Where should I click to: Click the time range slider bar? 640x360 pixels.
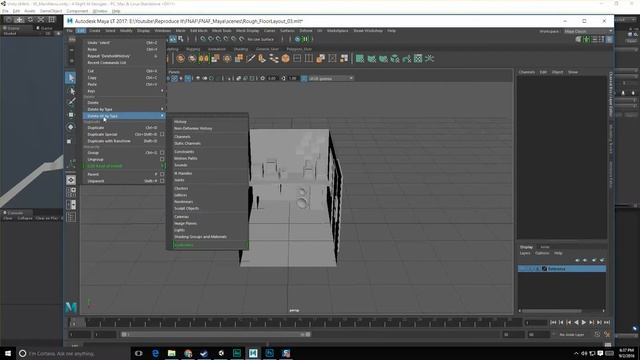[x=216, y=335]
